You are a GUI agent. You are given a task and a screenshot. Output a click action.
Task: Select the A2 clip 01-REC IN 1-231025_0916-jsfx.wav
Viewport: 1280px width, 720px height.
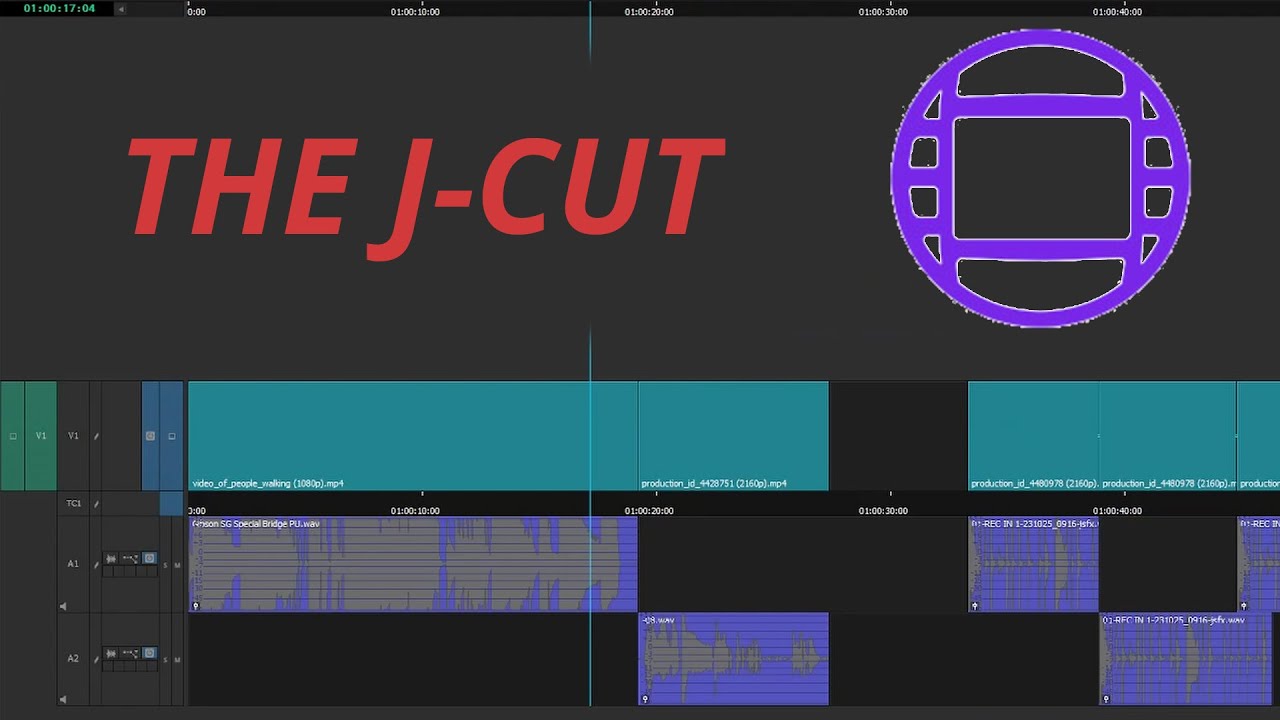(1185, 659)
